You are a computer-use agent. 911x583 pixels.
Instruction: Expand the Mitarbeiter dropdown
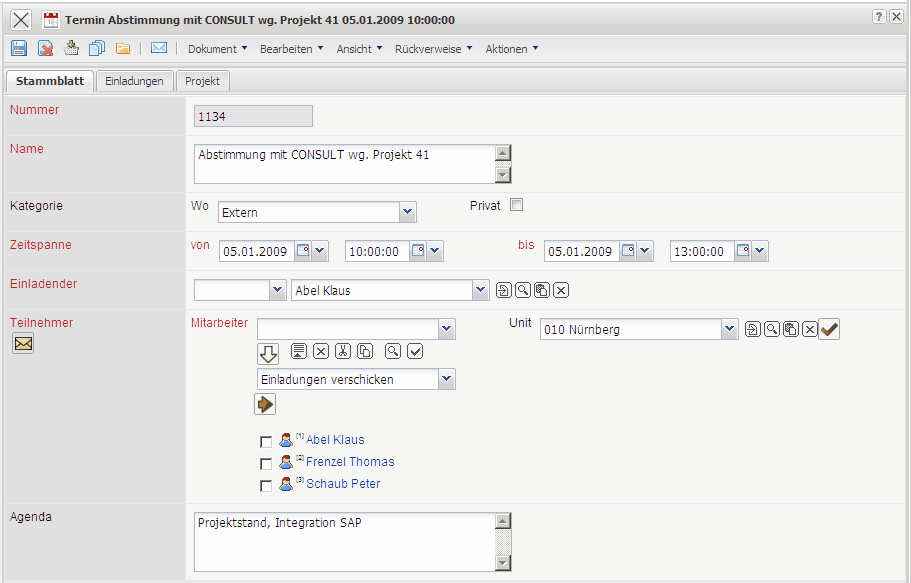coord(447,329)
